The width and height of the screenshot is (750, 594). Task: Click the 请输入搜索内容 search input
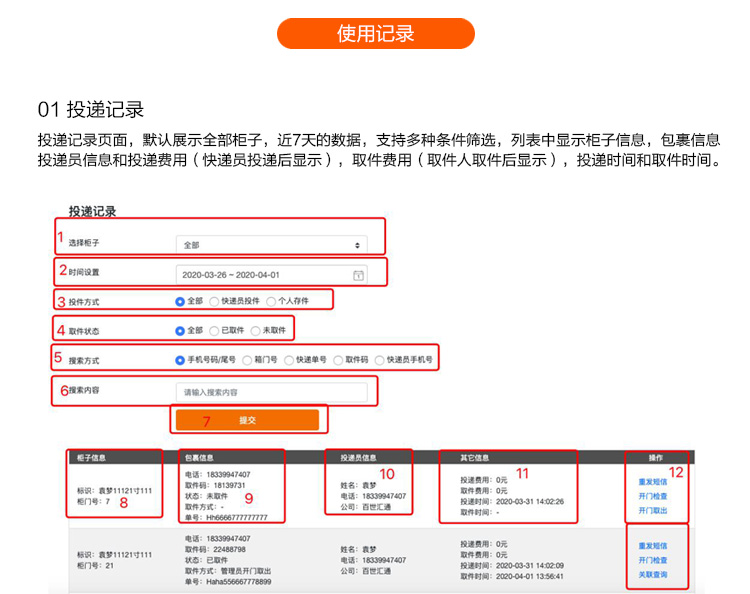click(272, 392)
